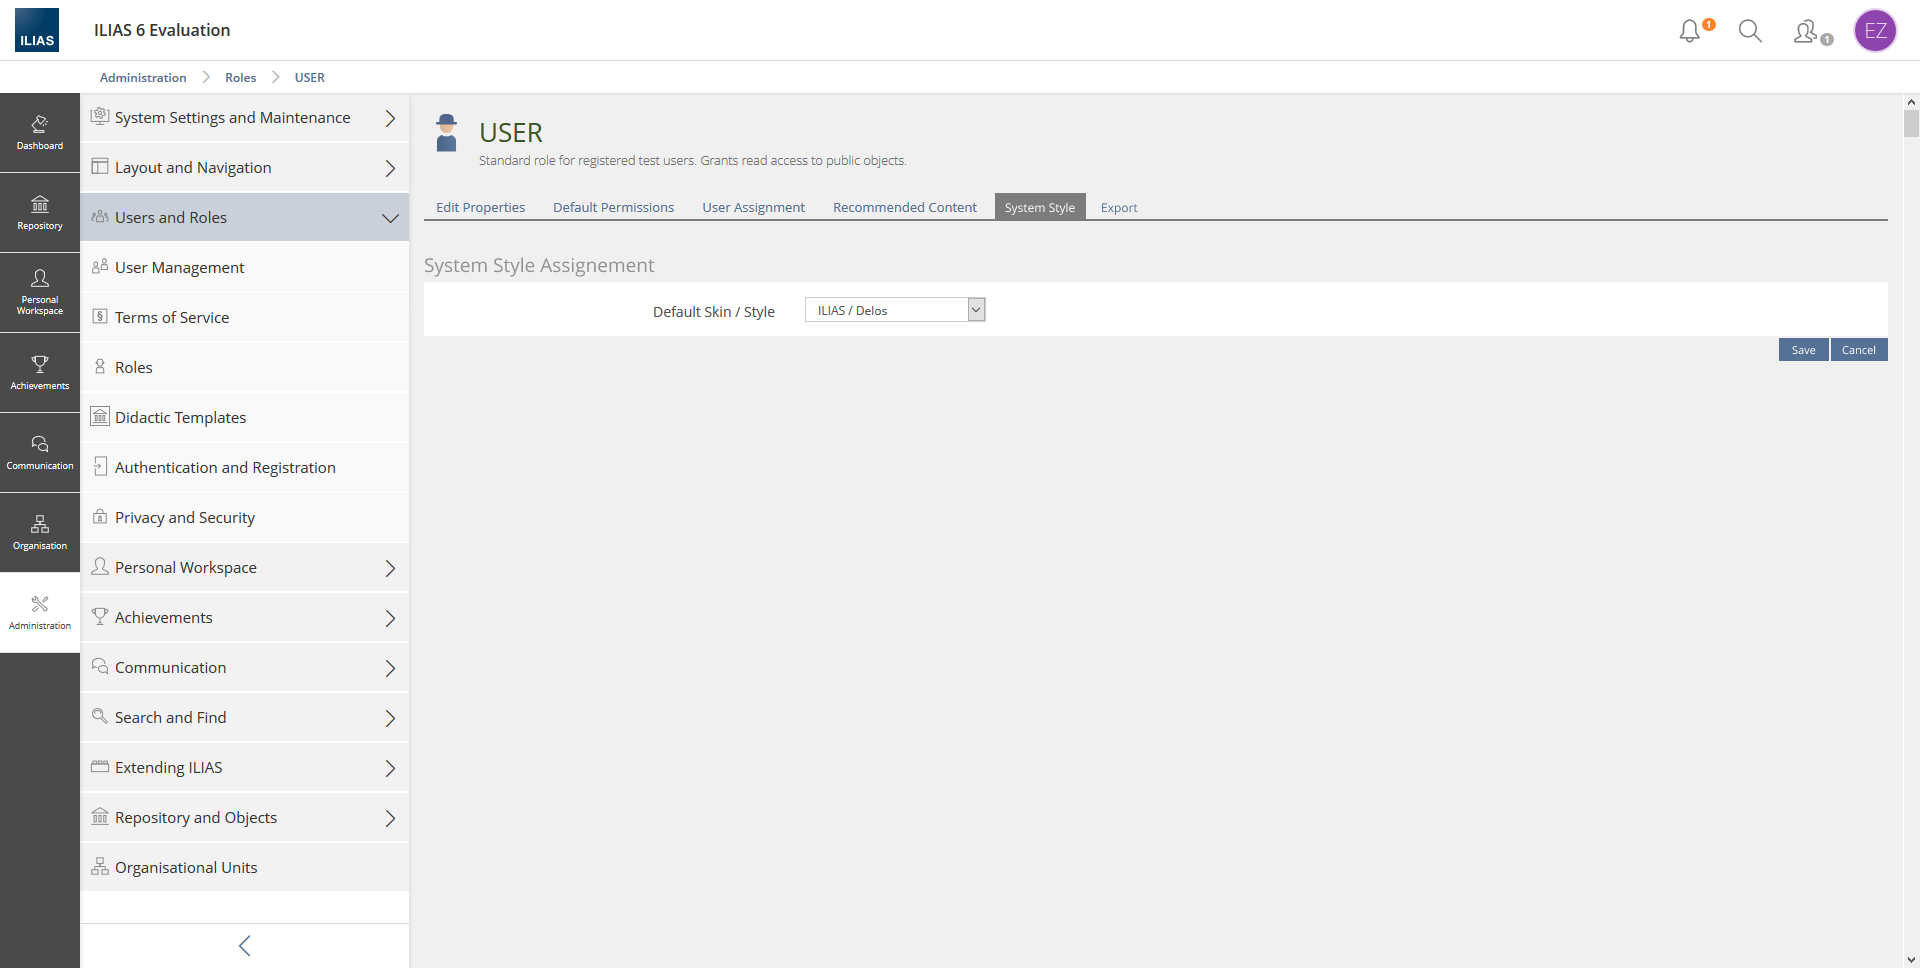Open the Default Skin / Style dropdown

(895, 310)
